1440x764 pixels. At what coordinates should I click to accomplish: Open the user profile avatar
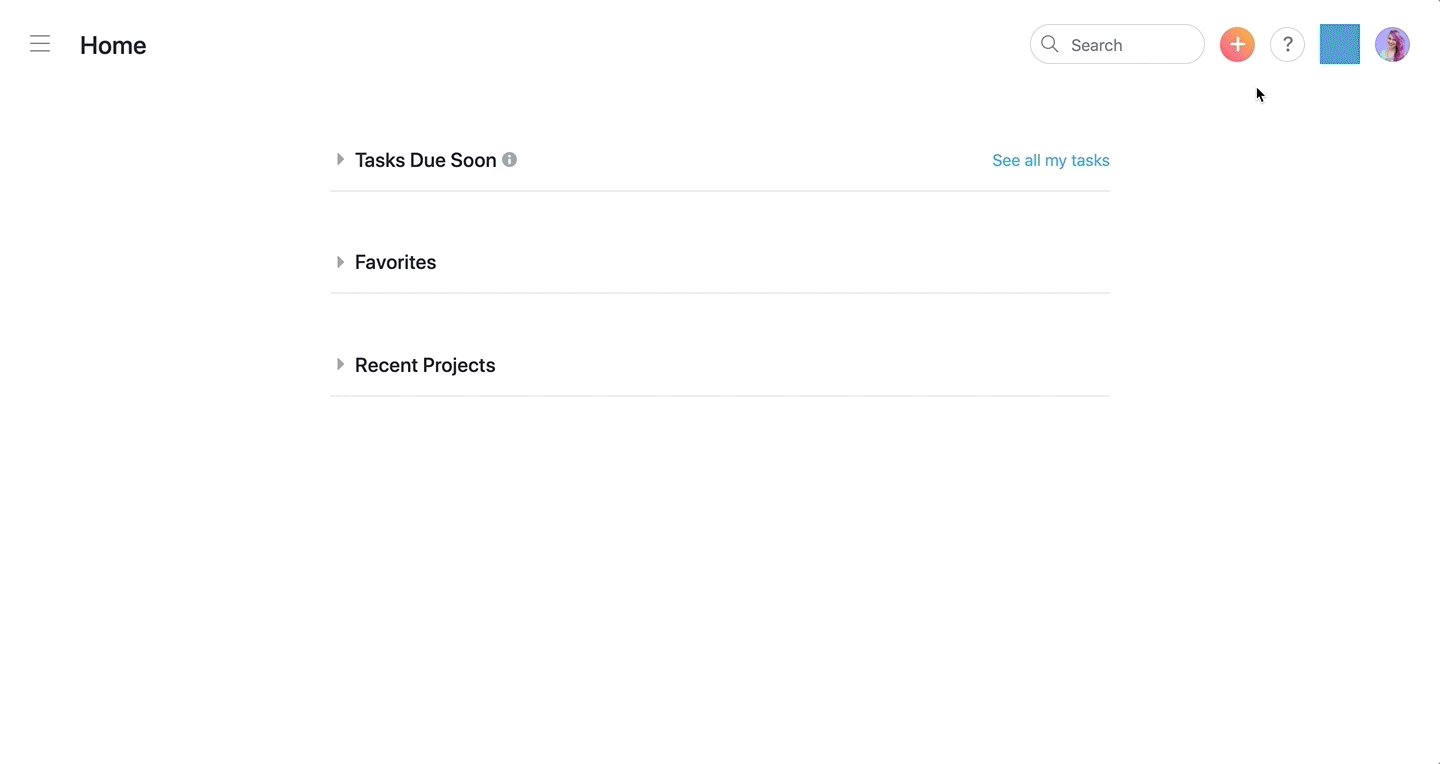point(1392,45)
